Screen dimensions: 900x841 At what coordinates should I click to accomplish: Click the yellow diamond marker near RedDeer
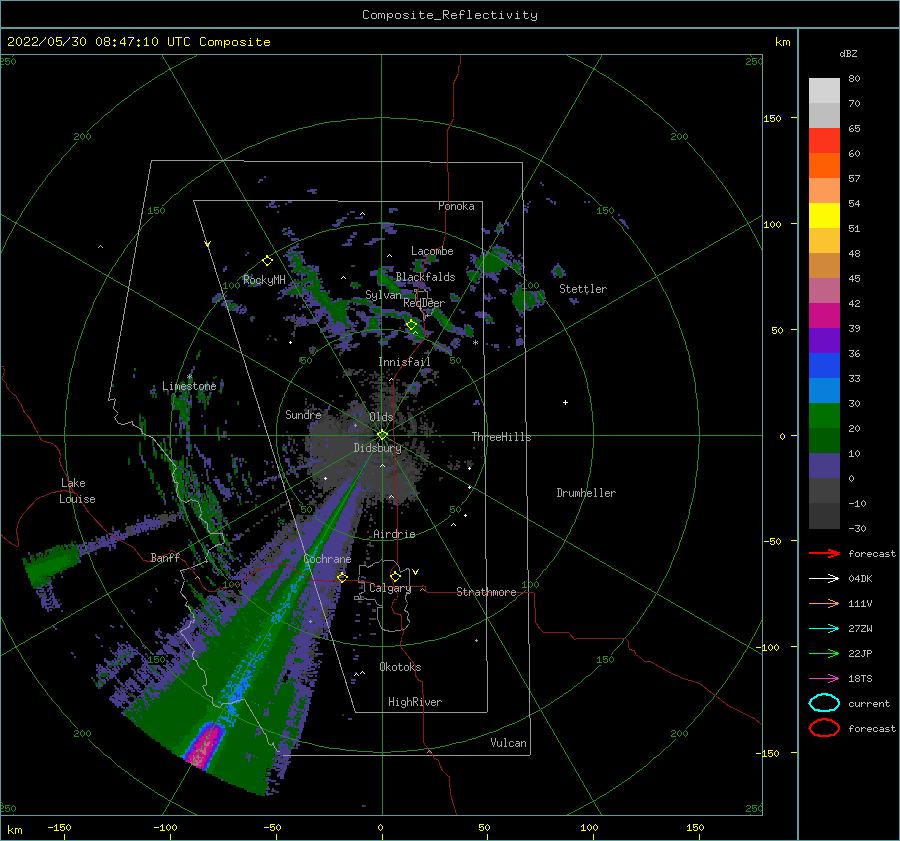[x=411, y=325]
